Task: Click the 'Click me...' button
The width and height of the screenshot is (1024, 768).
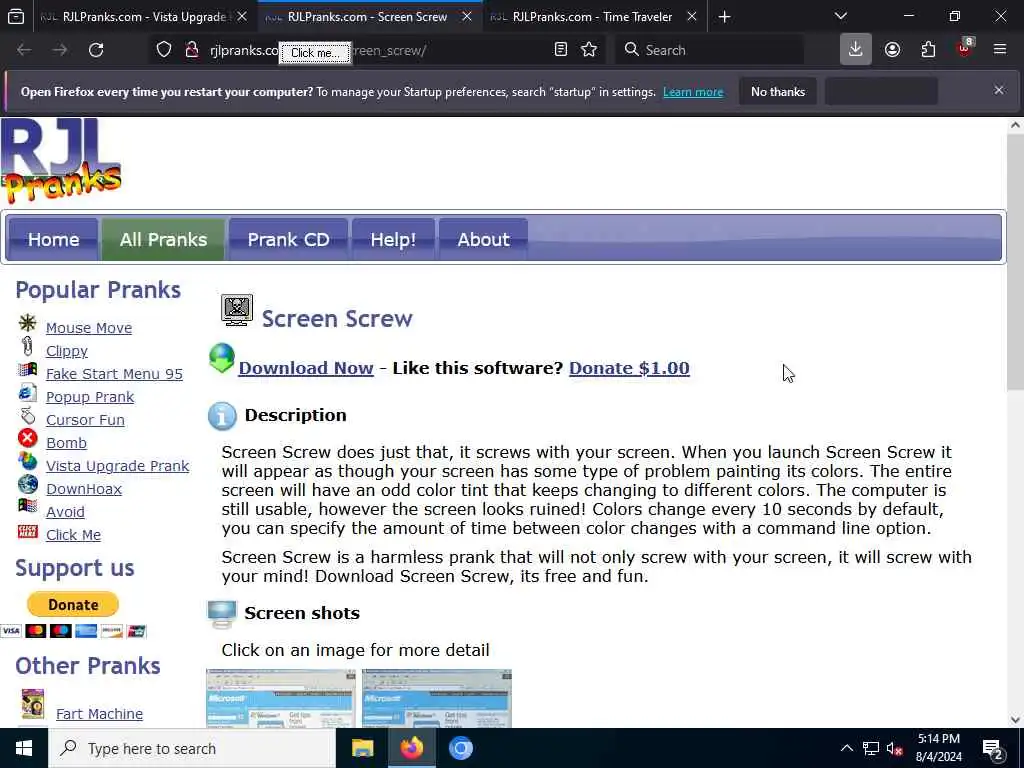Action: point(315,53)
